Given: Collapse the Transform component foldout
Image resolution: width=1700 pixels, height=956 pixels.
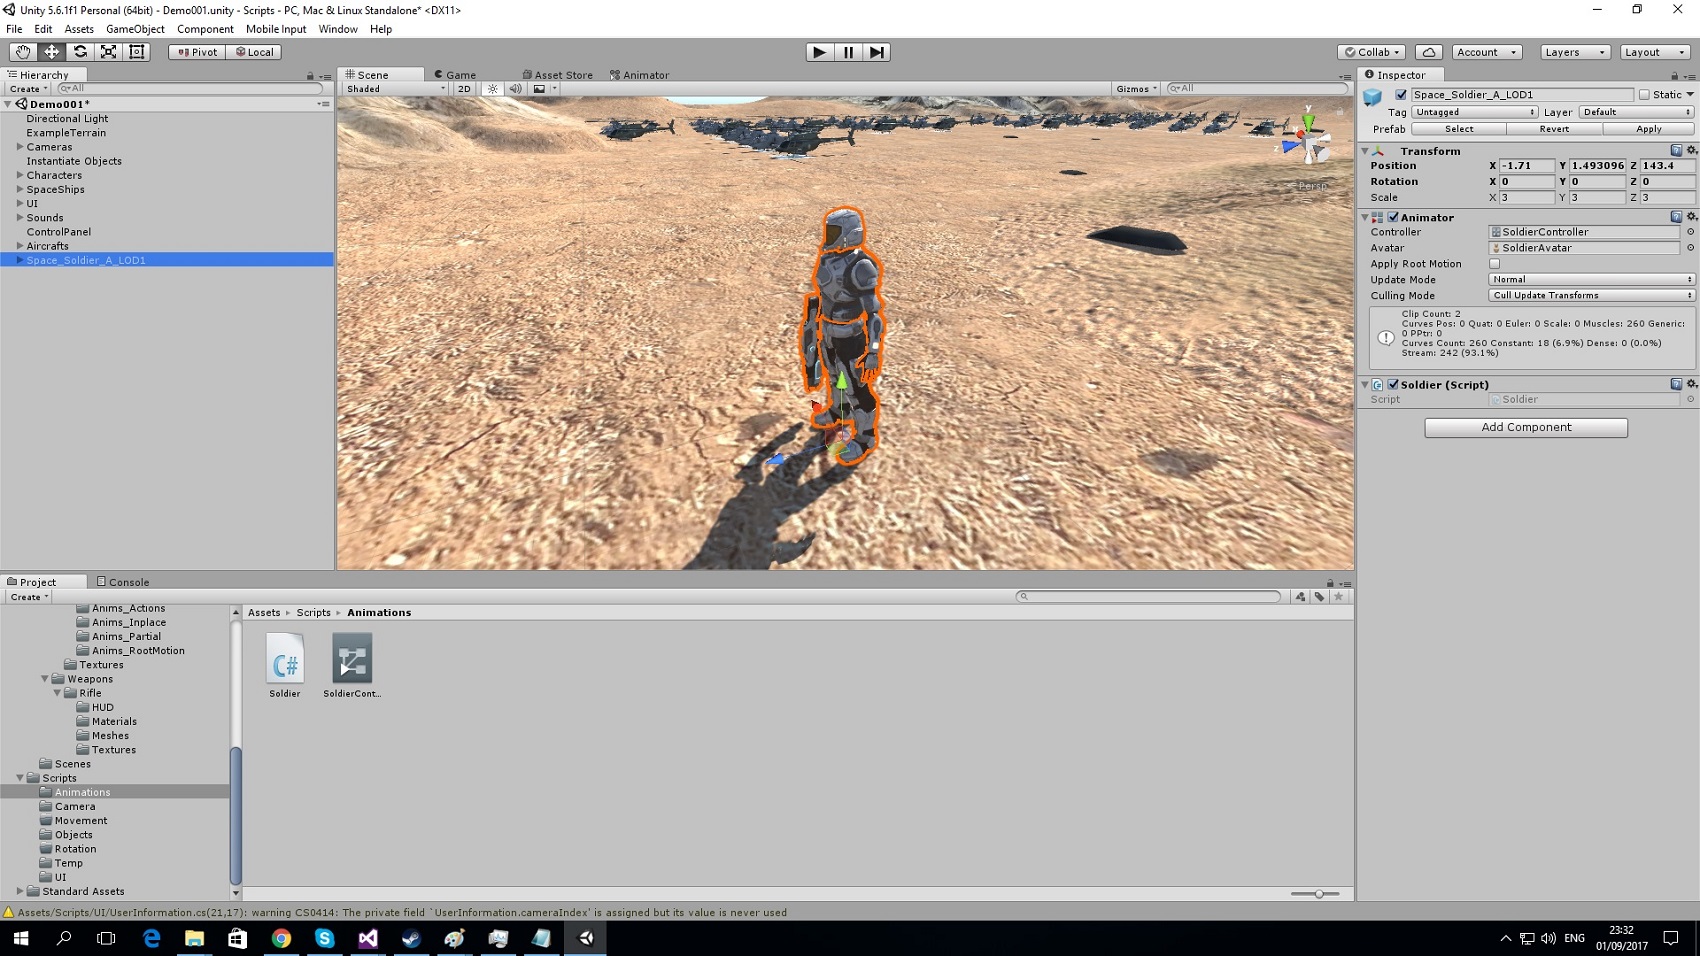Looking at the screenshot, I should click(1365, 151).
